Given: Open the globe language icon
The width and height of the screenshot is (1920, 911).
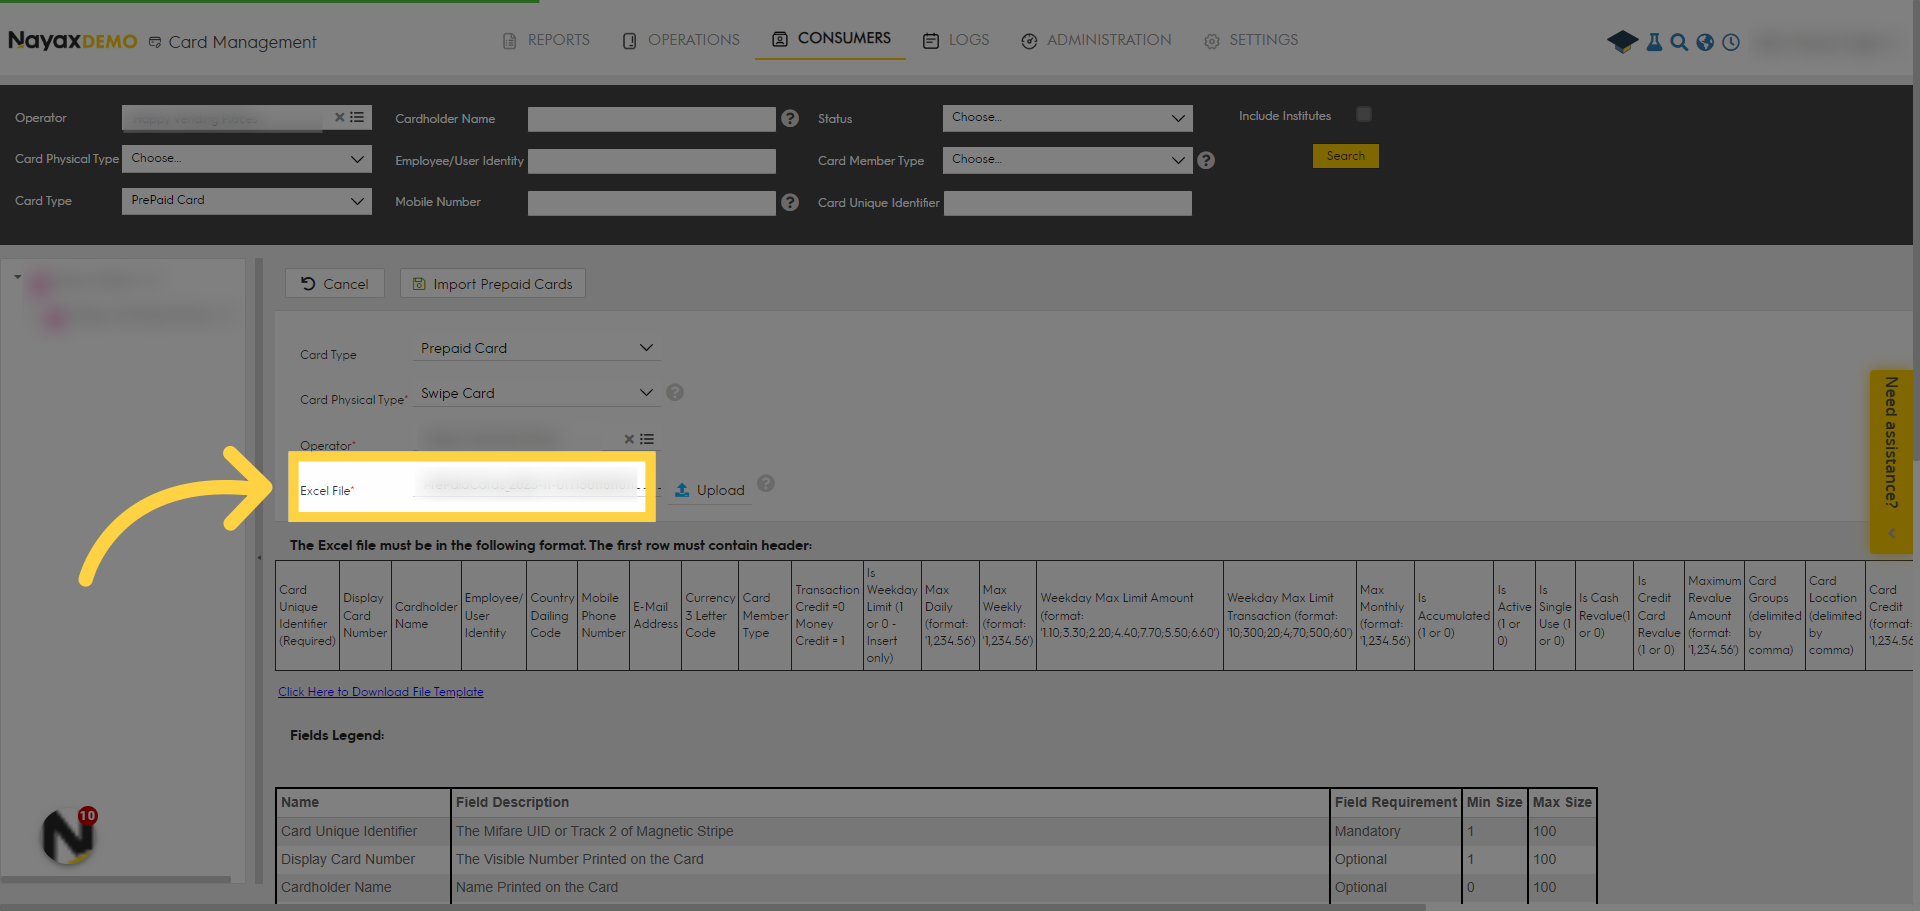Looking at the screenshot, I should point(1705,42).
